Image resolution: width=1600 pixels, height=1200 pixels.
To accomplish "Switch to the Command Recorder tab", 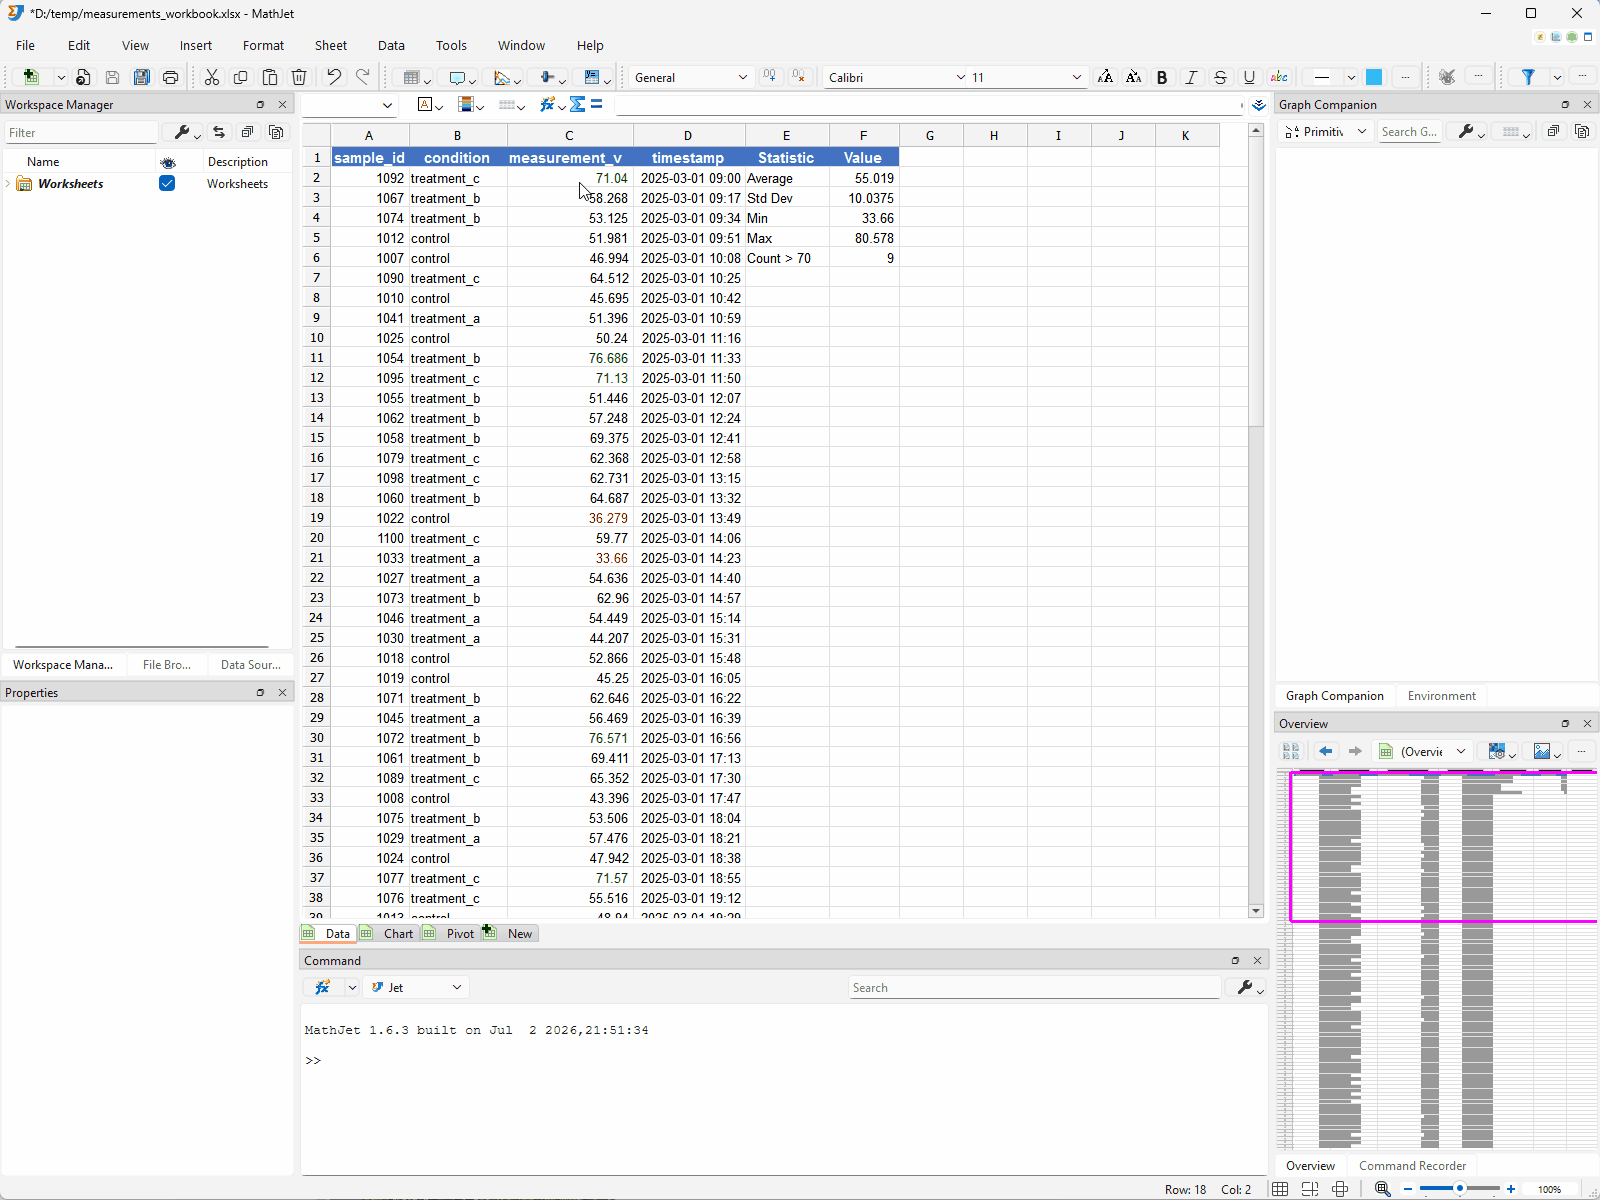I will [x=1412, y=1165].
